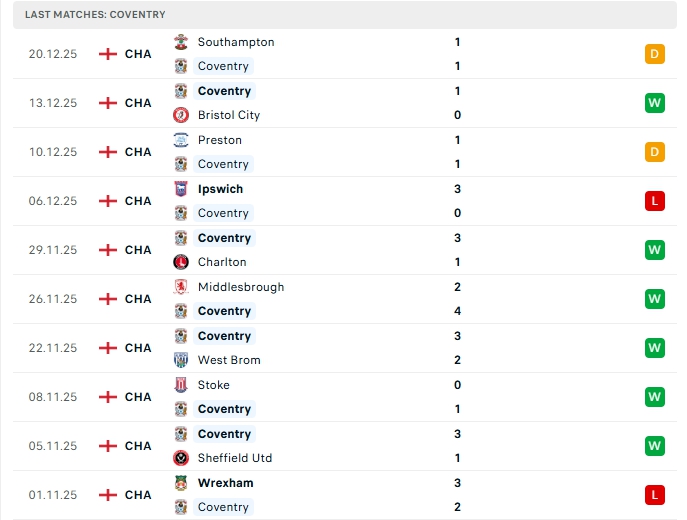Open the Middlesbrough team link
Viewport: 687px width, 520px height.
(241, 287)
